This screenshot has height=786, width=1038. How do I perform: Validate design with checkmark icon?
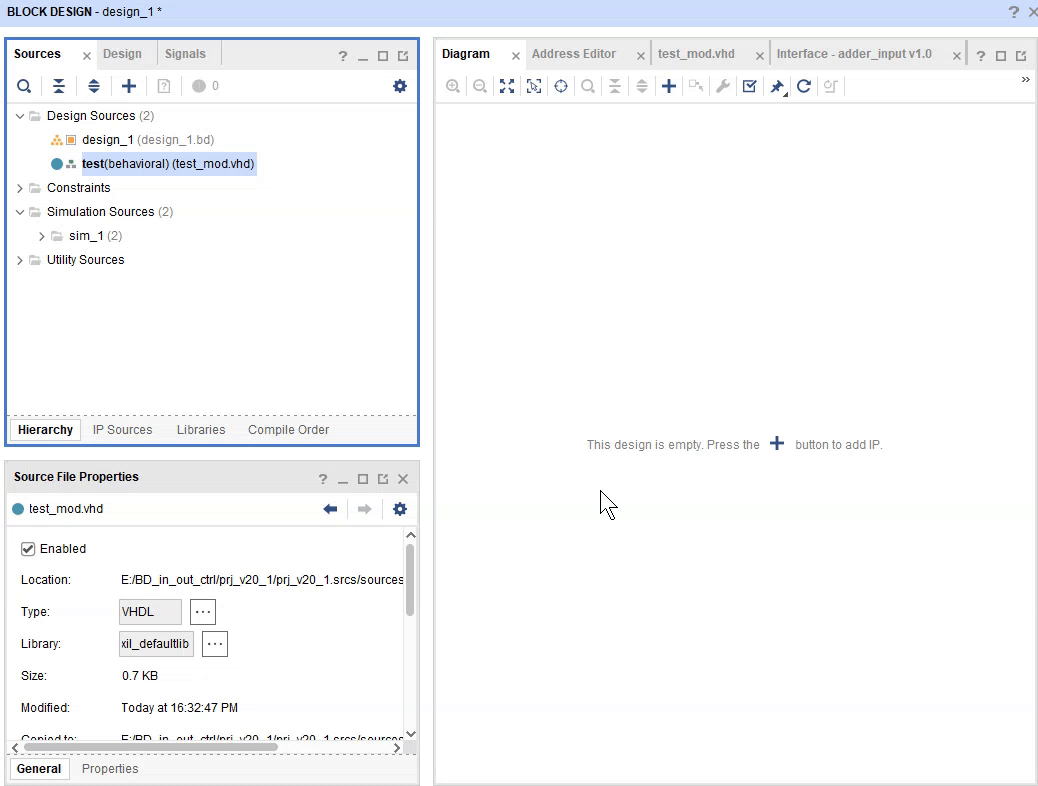pos(749,86)
